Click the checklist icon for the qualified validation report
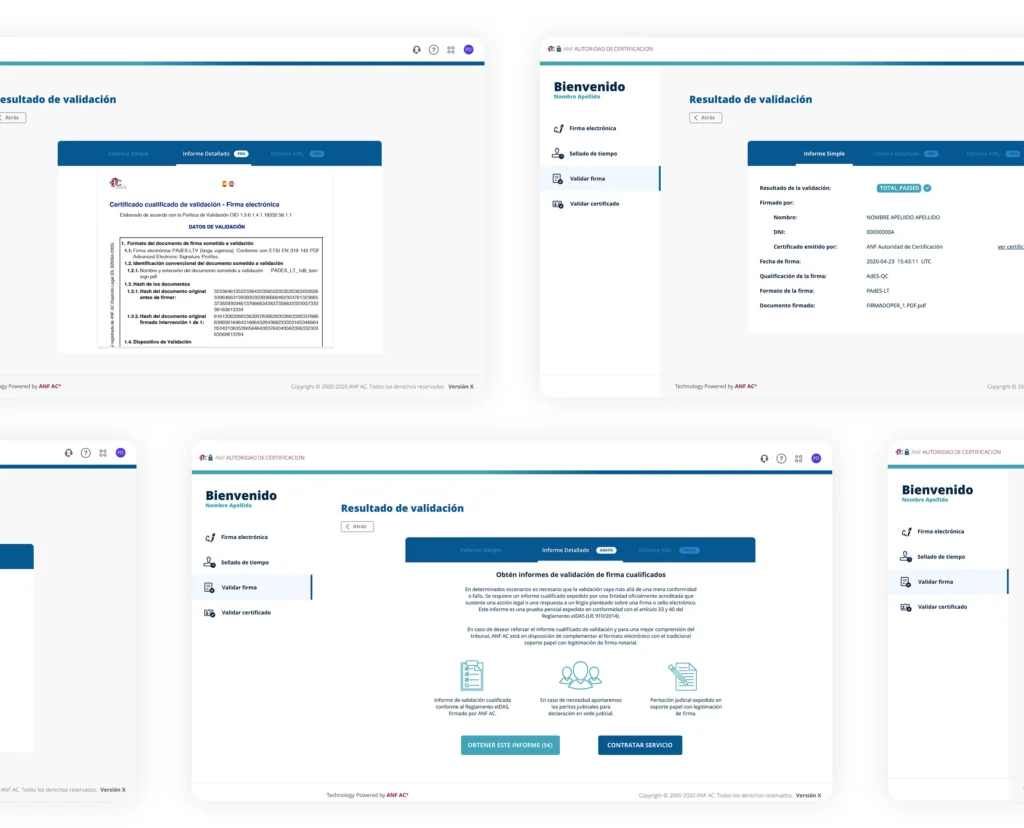Viewport: 1024px width, 828px height. click(472, 677)
